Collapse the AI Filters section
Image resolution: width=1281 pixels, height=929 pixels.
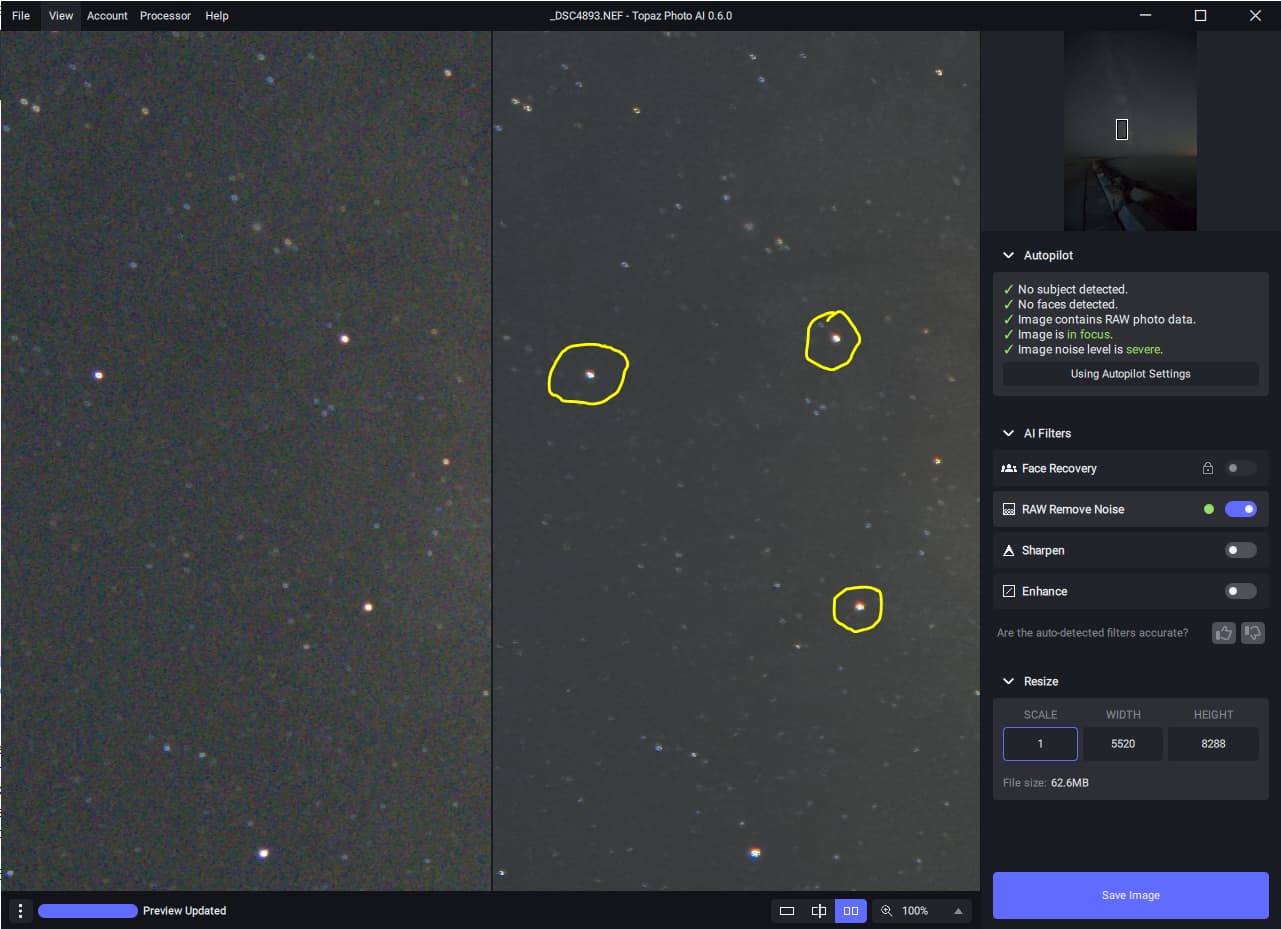click(1008, 434)
